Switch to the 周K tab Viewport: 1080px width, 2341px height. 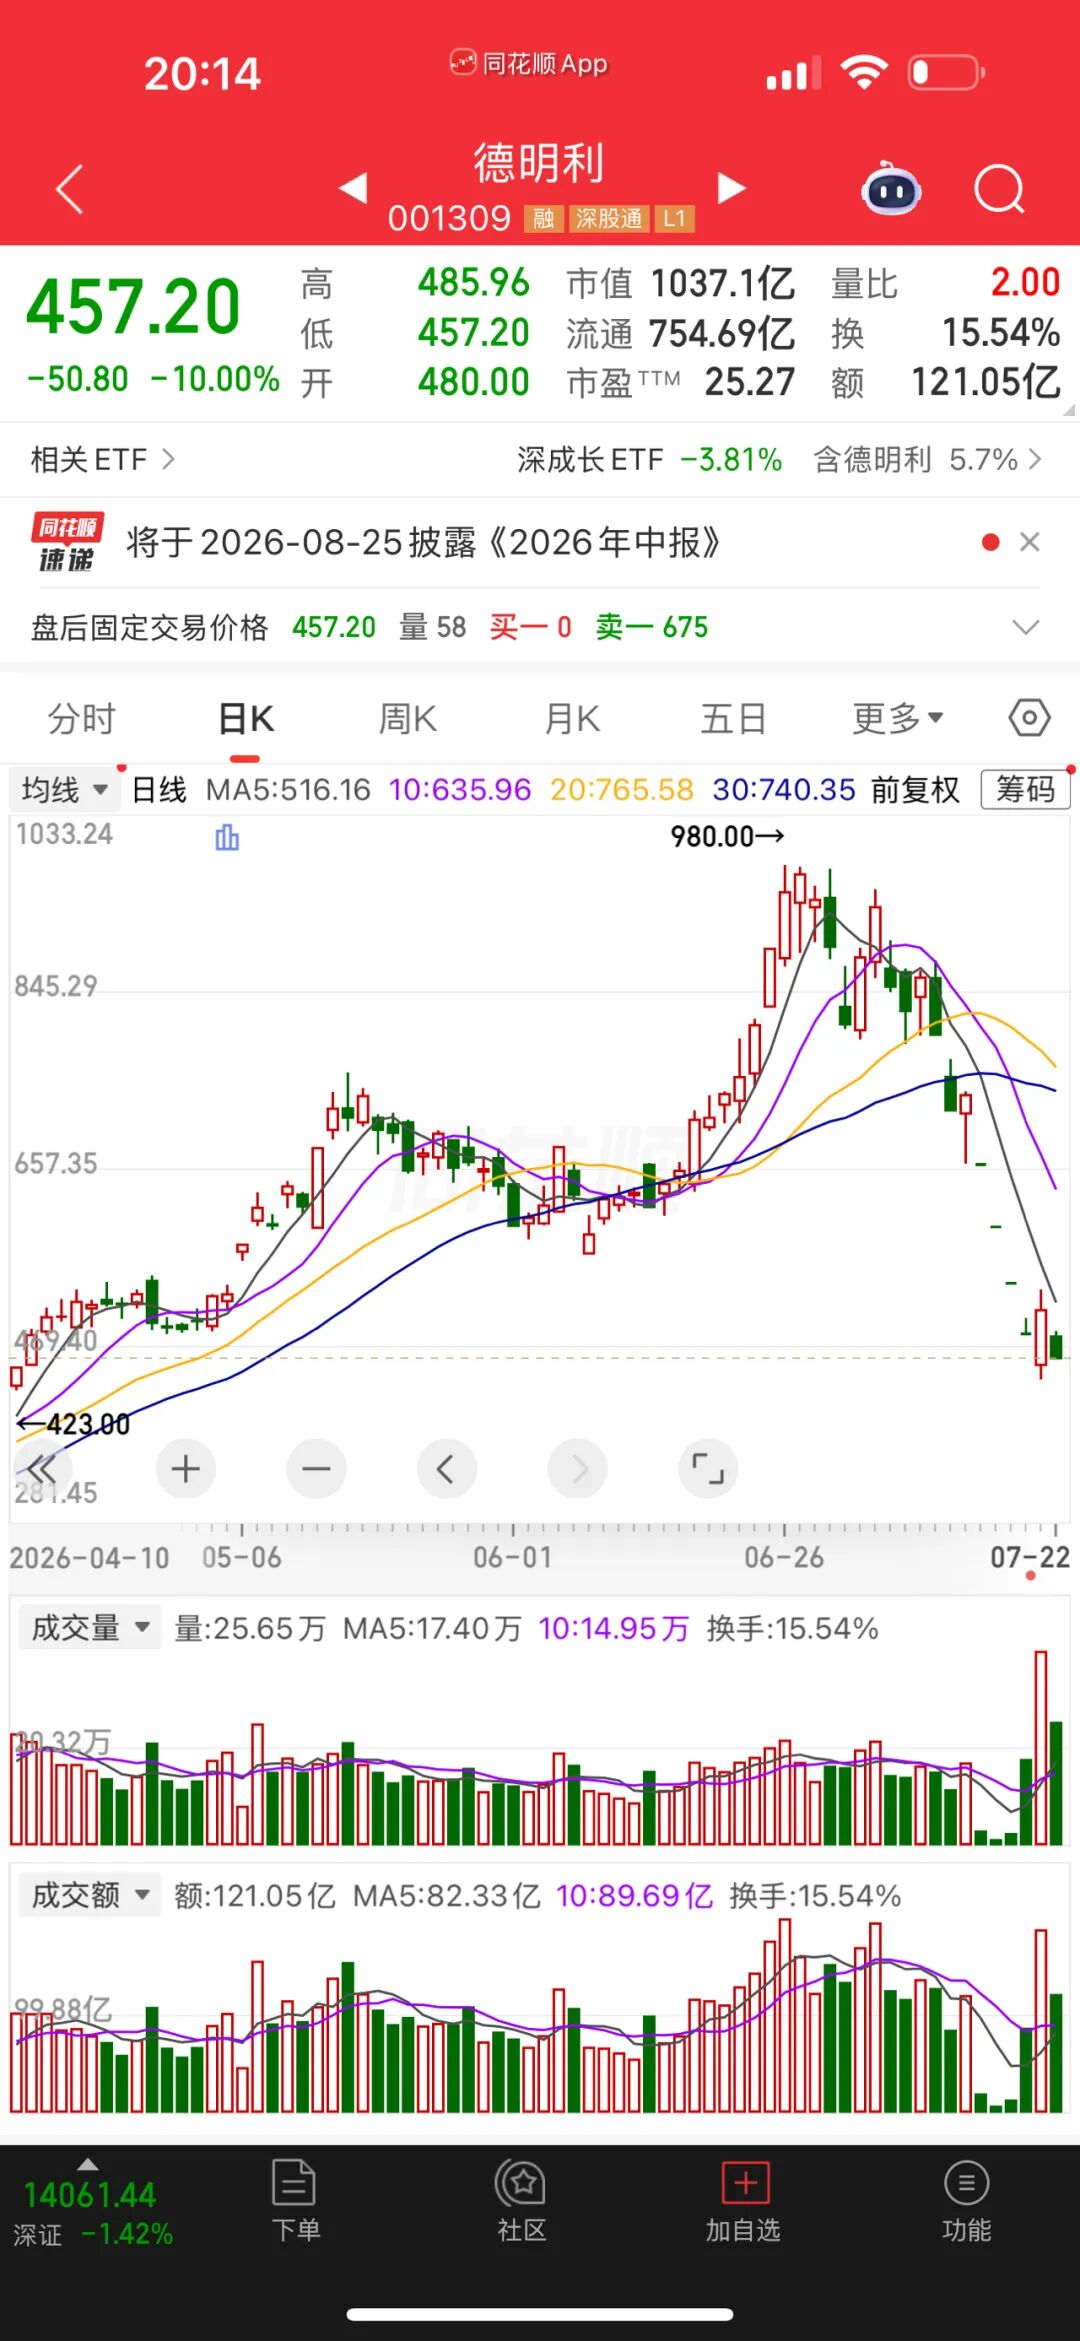pyautogui.click(x=408, y=719)
